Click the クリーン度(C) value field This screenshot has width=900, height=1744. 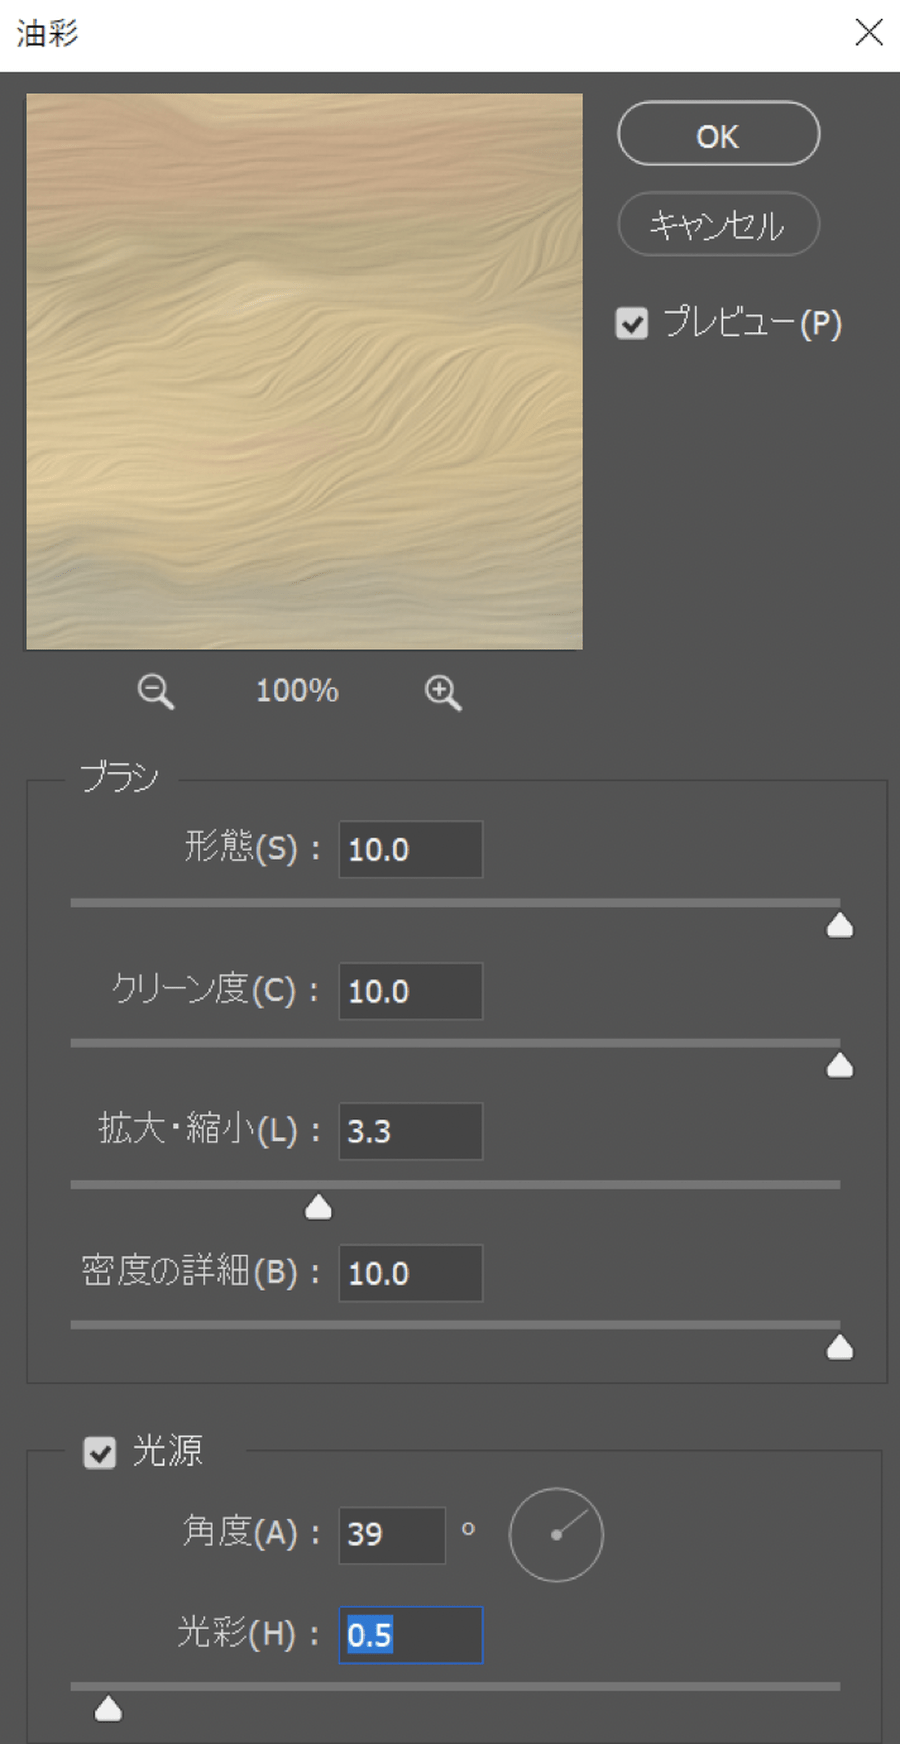pos(411,991)
